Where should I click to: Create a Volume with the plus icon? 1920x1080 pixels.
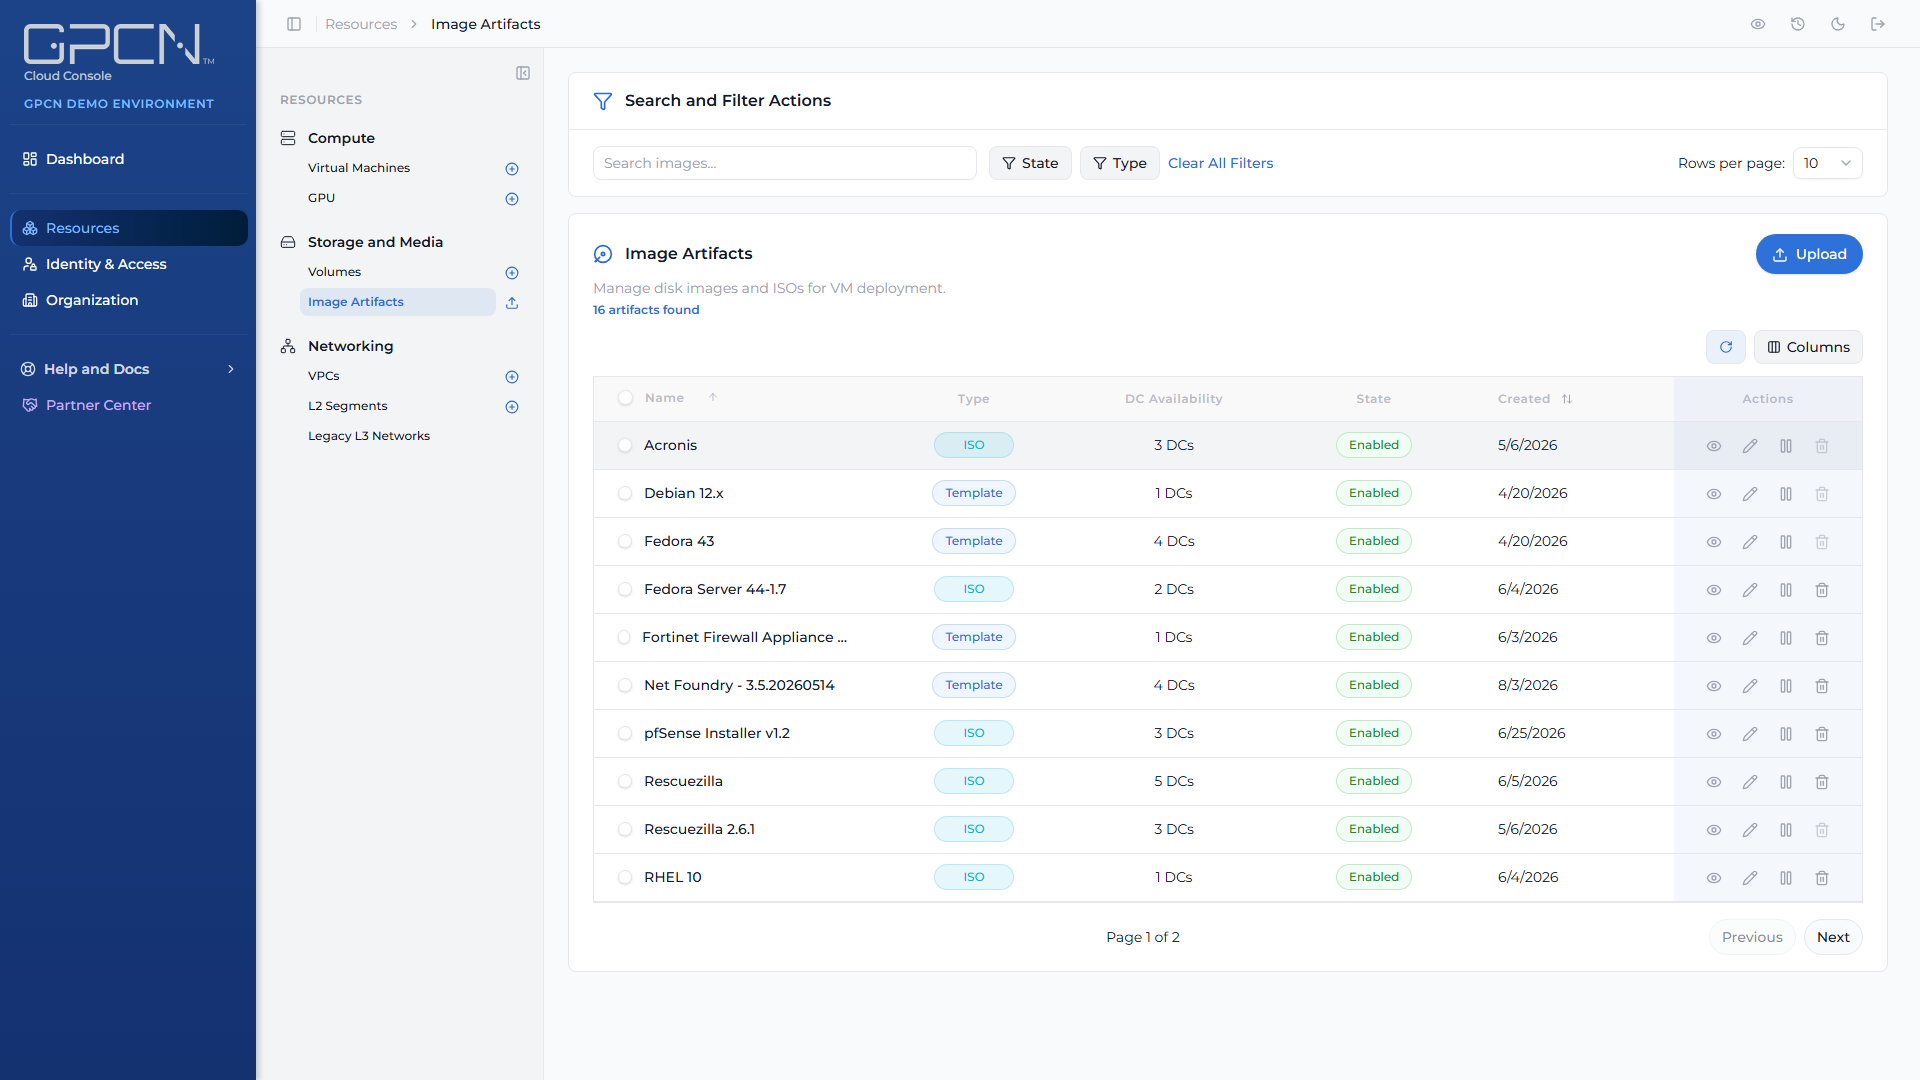(512, 273)
